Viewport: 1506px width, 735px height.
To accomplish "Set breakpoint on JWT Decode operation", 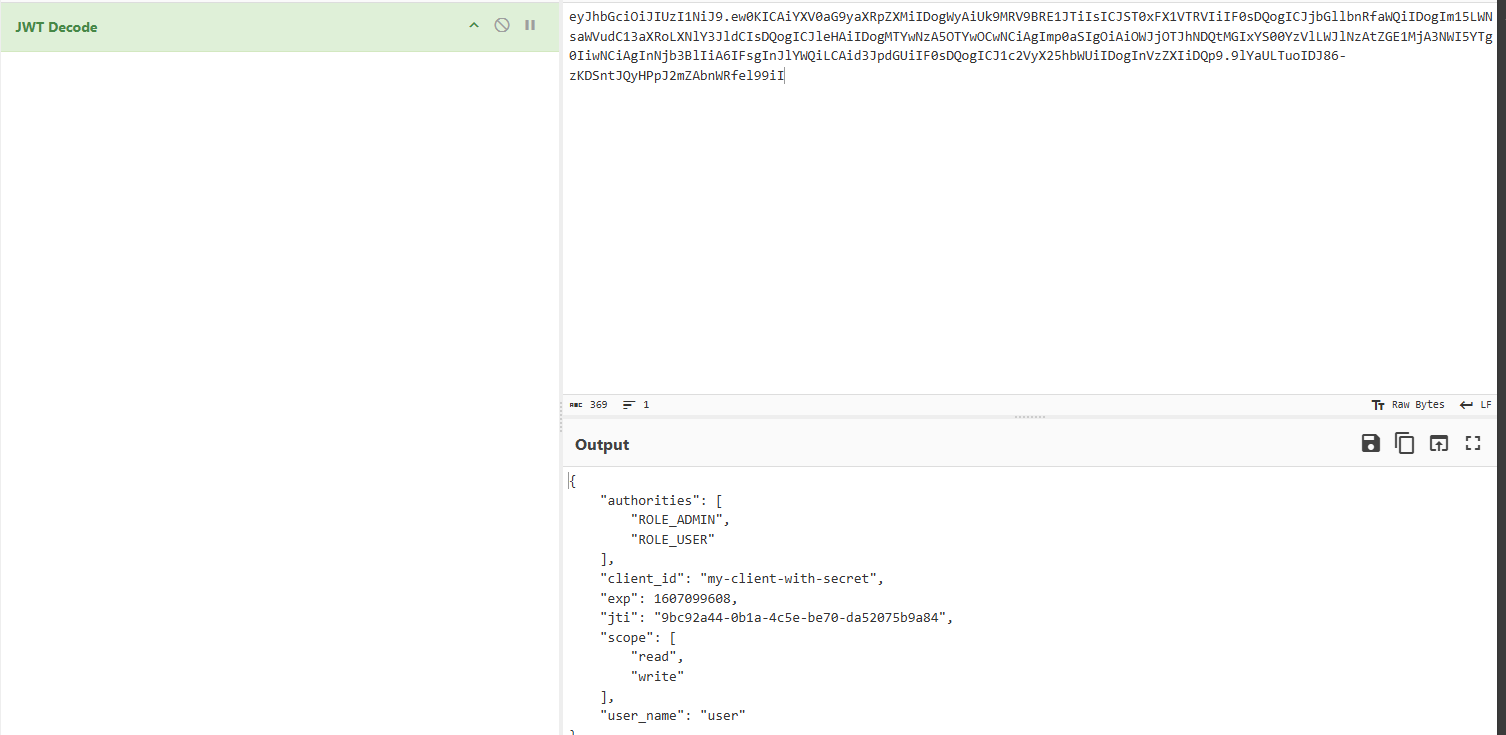I will pos(530,25).
